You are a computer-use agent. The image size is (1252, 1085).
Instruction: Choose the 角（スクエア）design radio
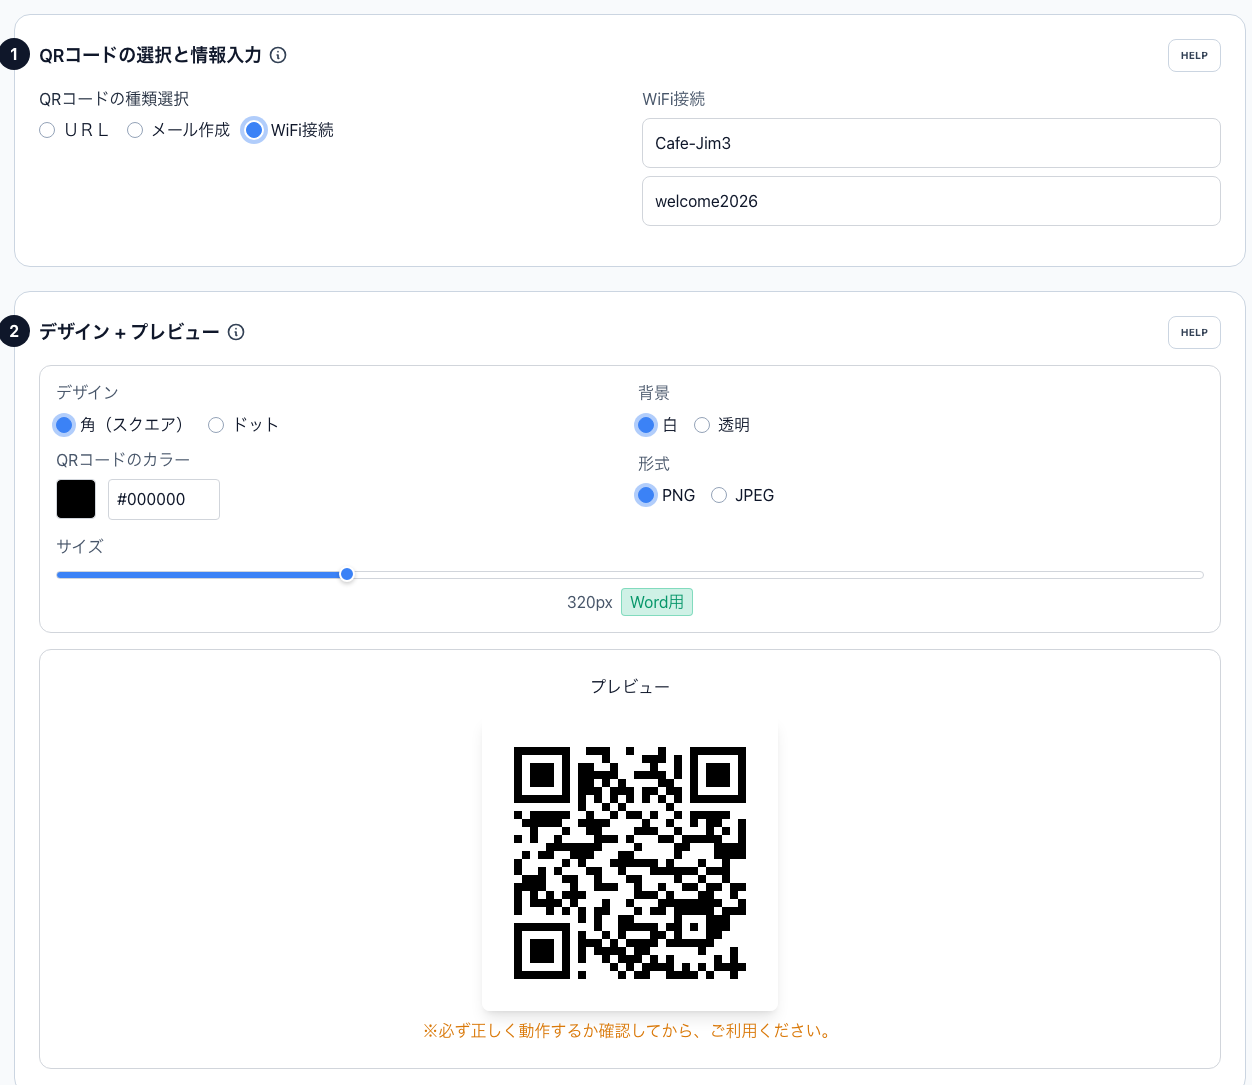click(x=64, y=425)
